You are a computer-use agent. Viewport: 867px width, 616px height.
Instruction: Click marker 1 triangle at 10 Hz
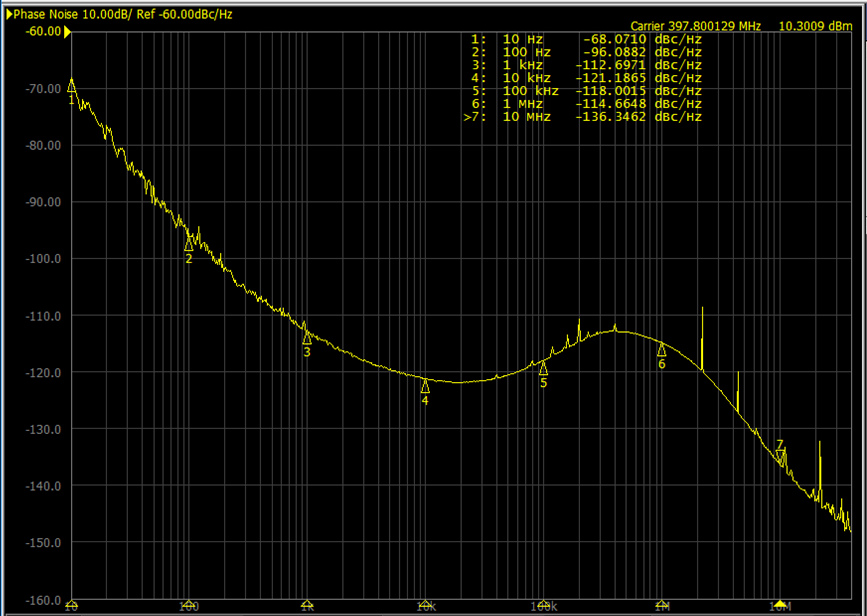tap(71, 86)
